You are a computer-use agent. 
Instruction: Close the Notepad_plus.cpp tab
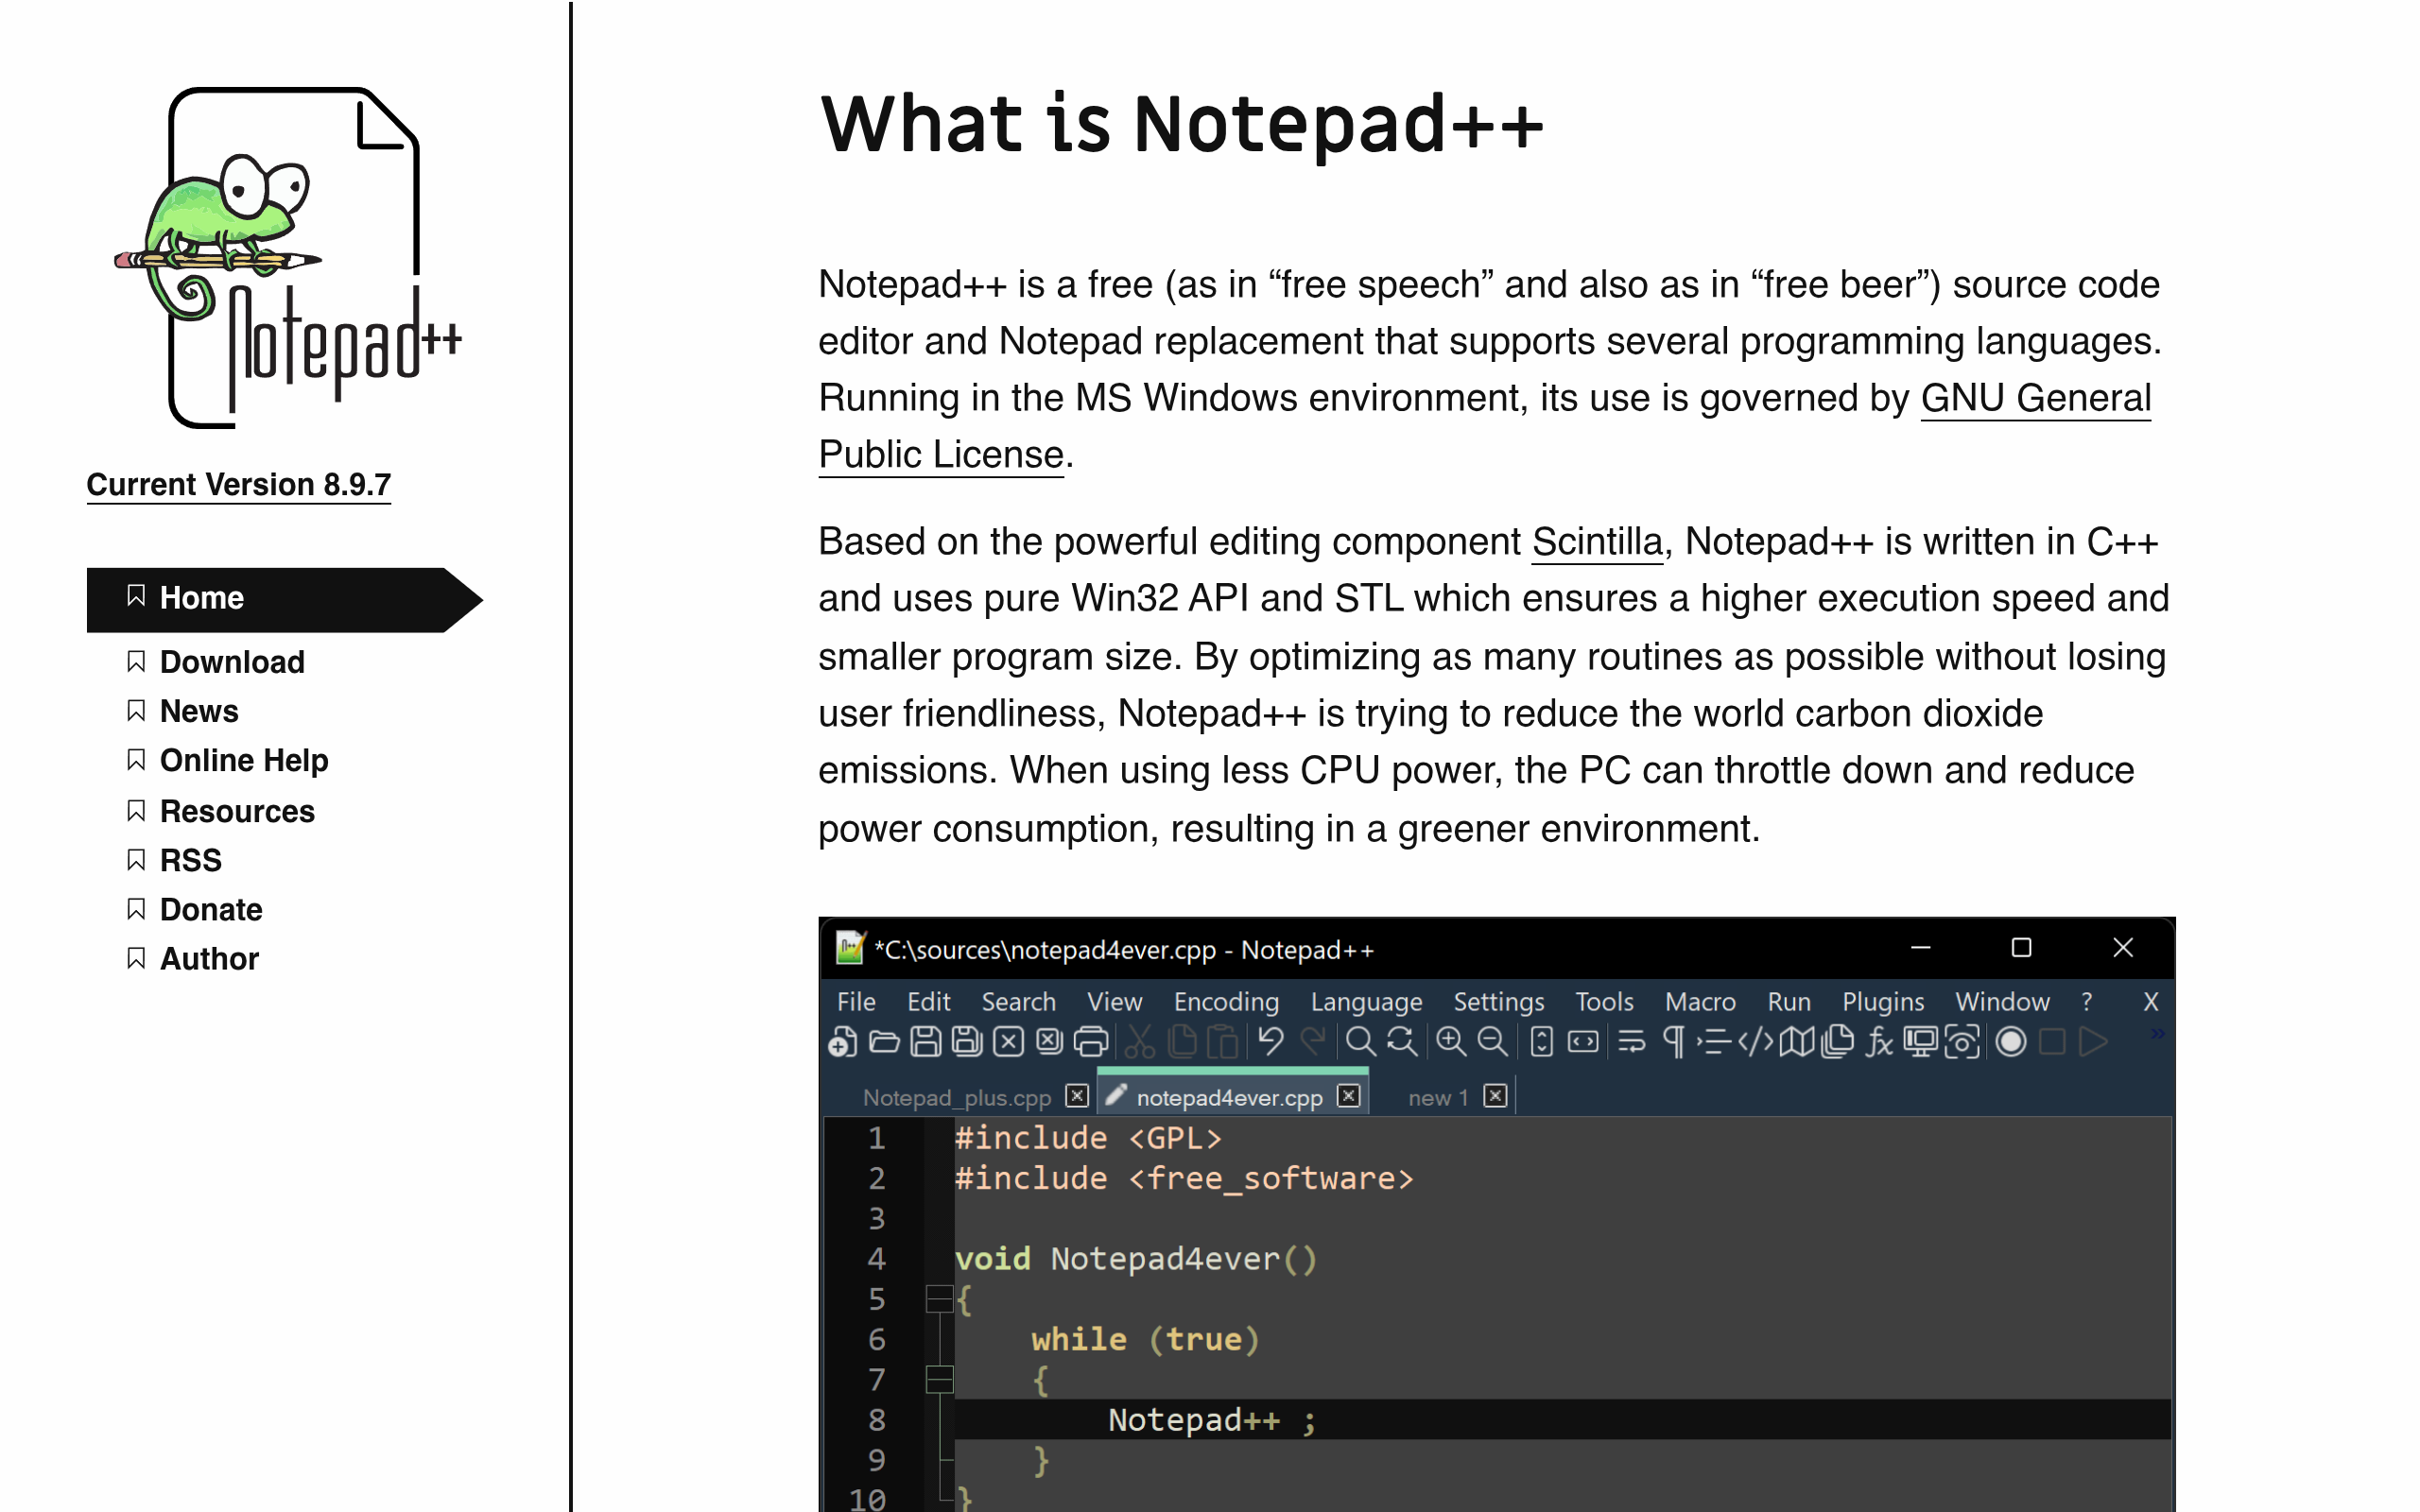1076,1096
